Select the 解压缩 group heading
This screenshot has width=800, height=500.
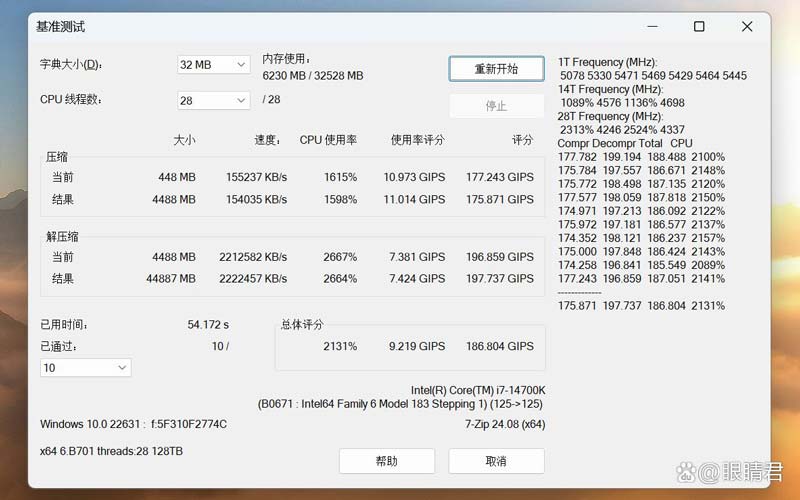[62, 237]
